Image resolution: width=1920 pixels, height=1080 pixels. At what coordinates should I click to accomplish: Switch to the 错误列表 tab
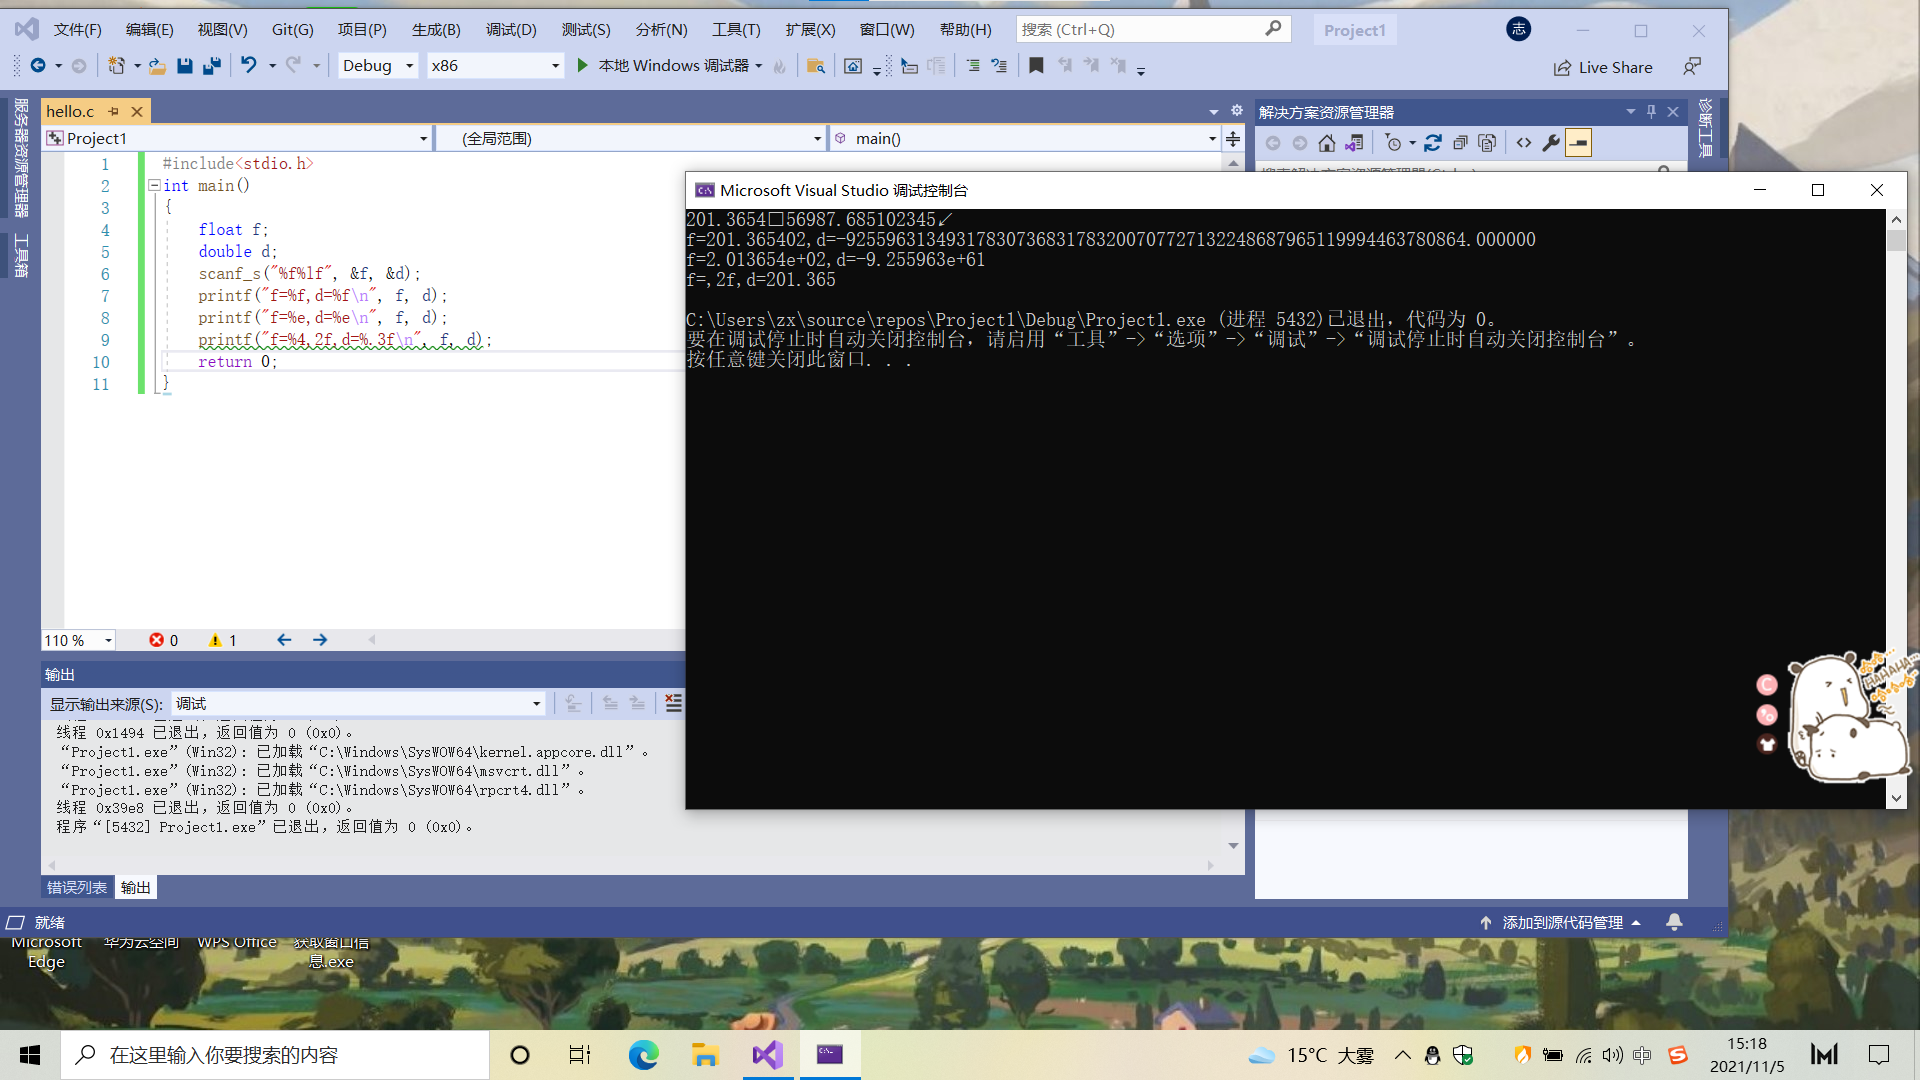pos(77,888)
